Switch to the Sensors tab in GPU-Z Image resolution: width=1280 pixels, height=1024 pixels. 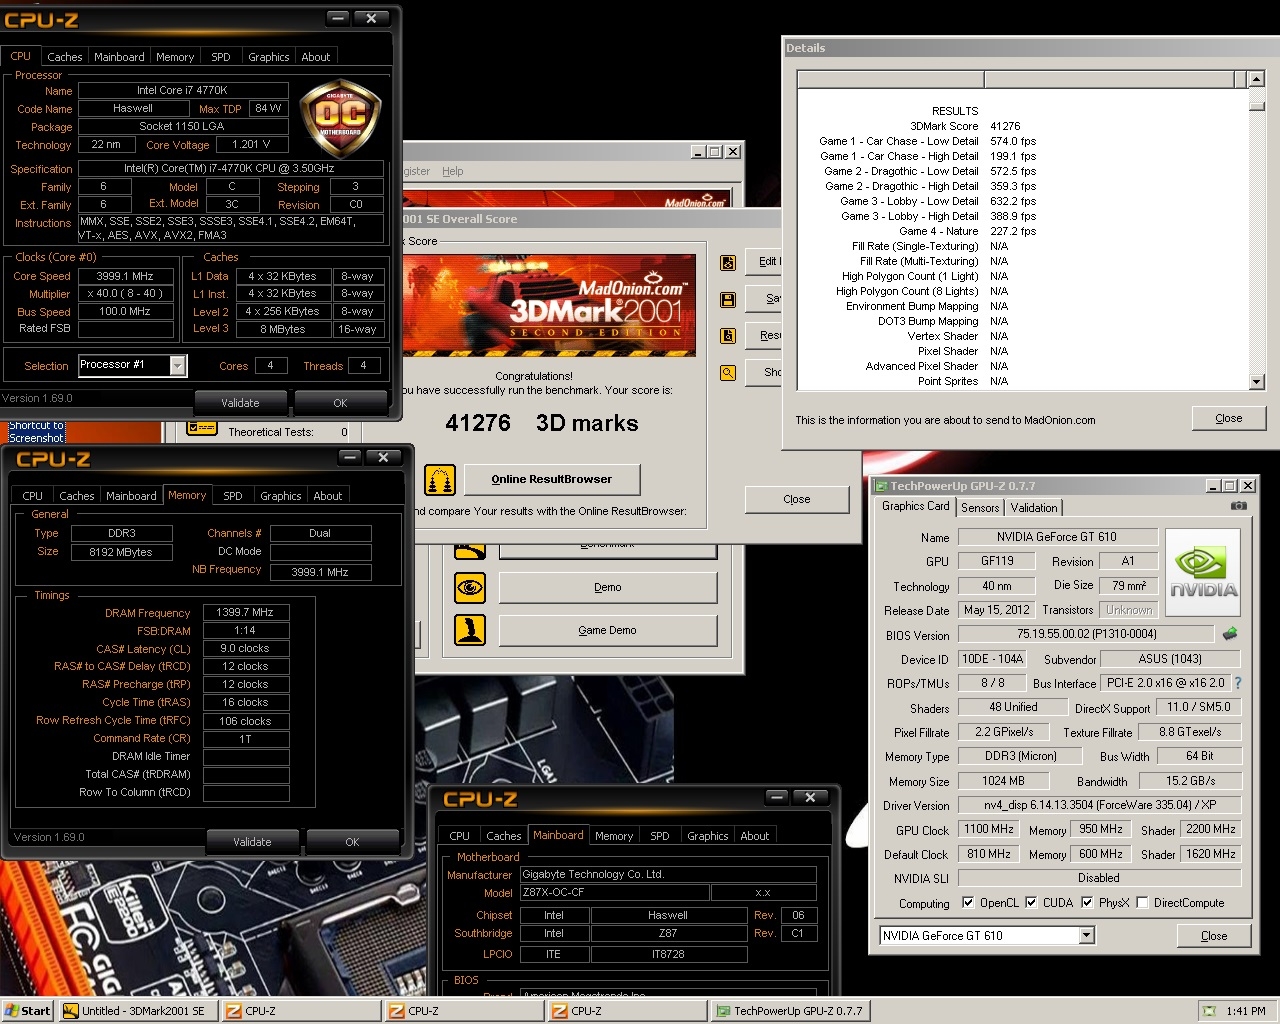point(980,508)
